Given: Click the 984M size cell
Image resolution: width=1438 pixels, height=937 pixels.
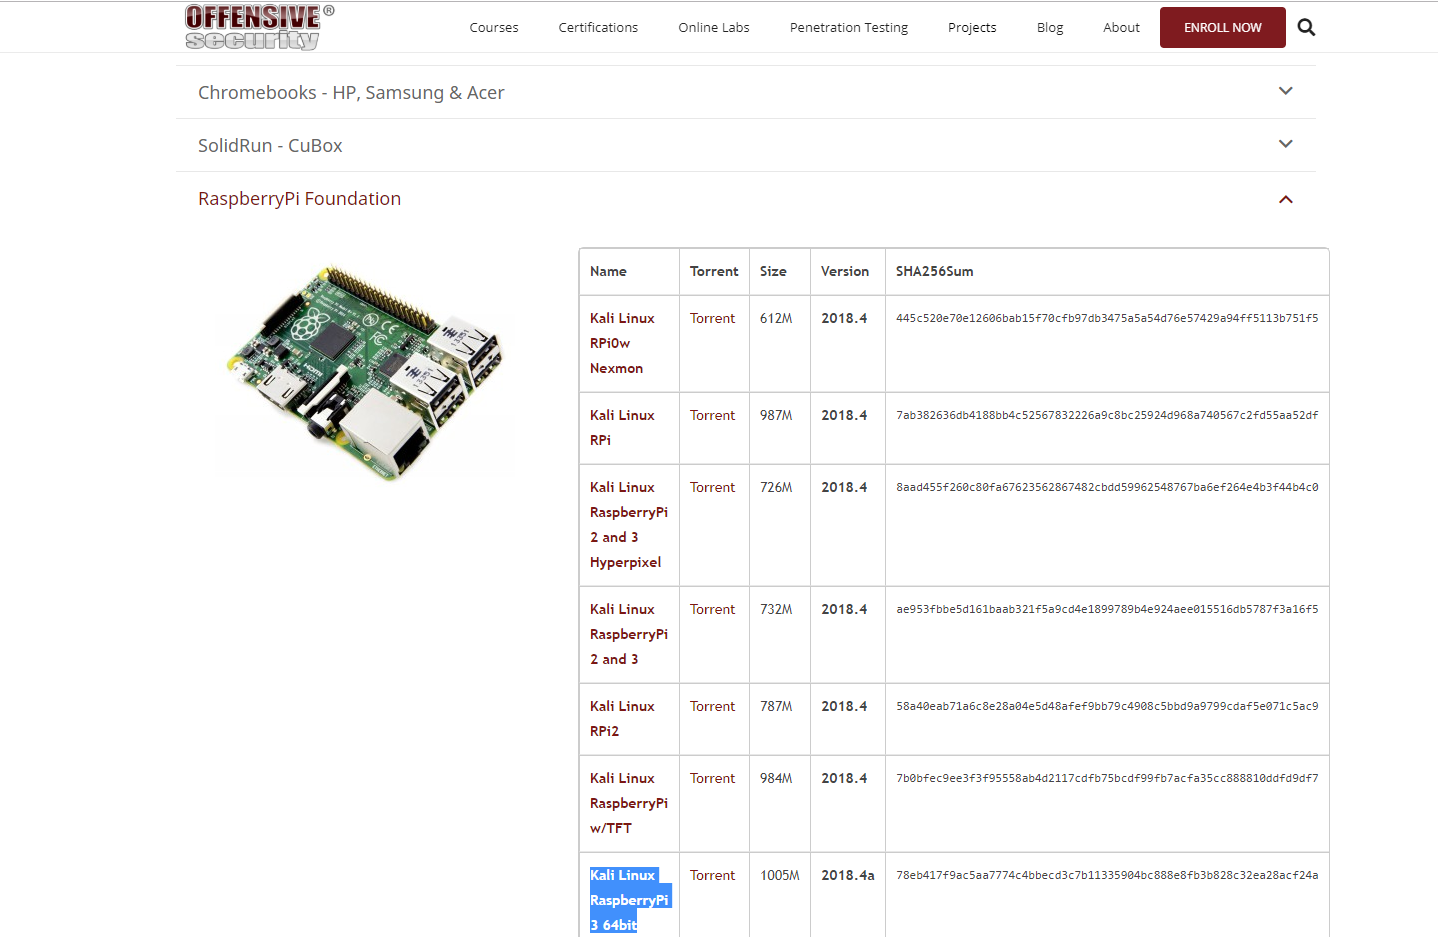Looking at the screenshot, I should (776, 778).
